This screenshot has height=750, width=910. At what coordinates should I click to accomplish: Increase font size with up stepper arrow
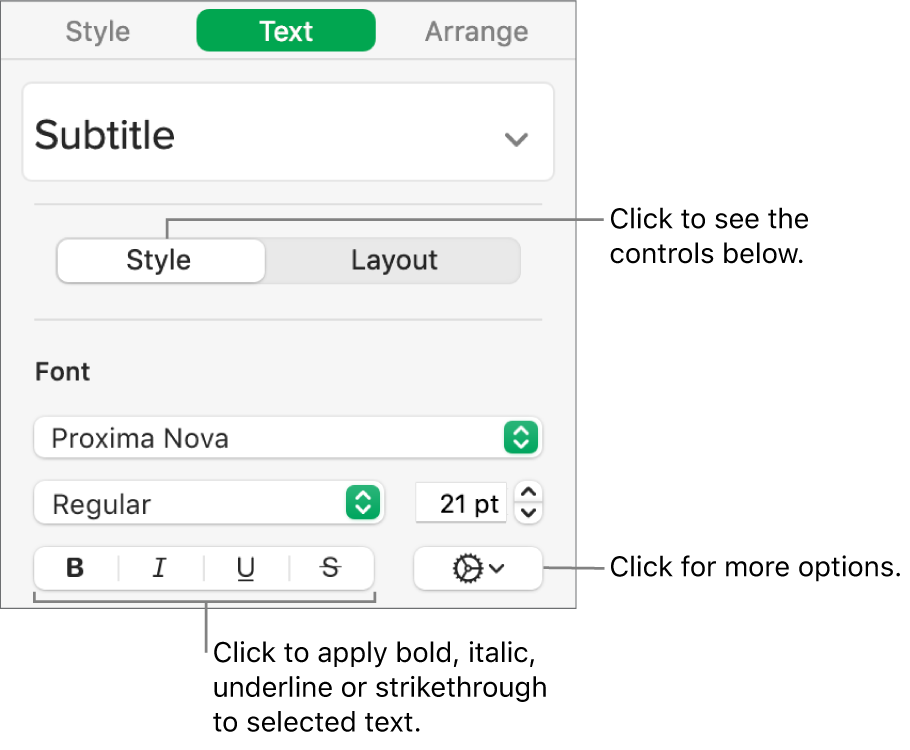(531, 492)
